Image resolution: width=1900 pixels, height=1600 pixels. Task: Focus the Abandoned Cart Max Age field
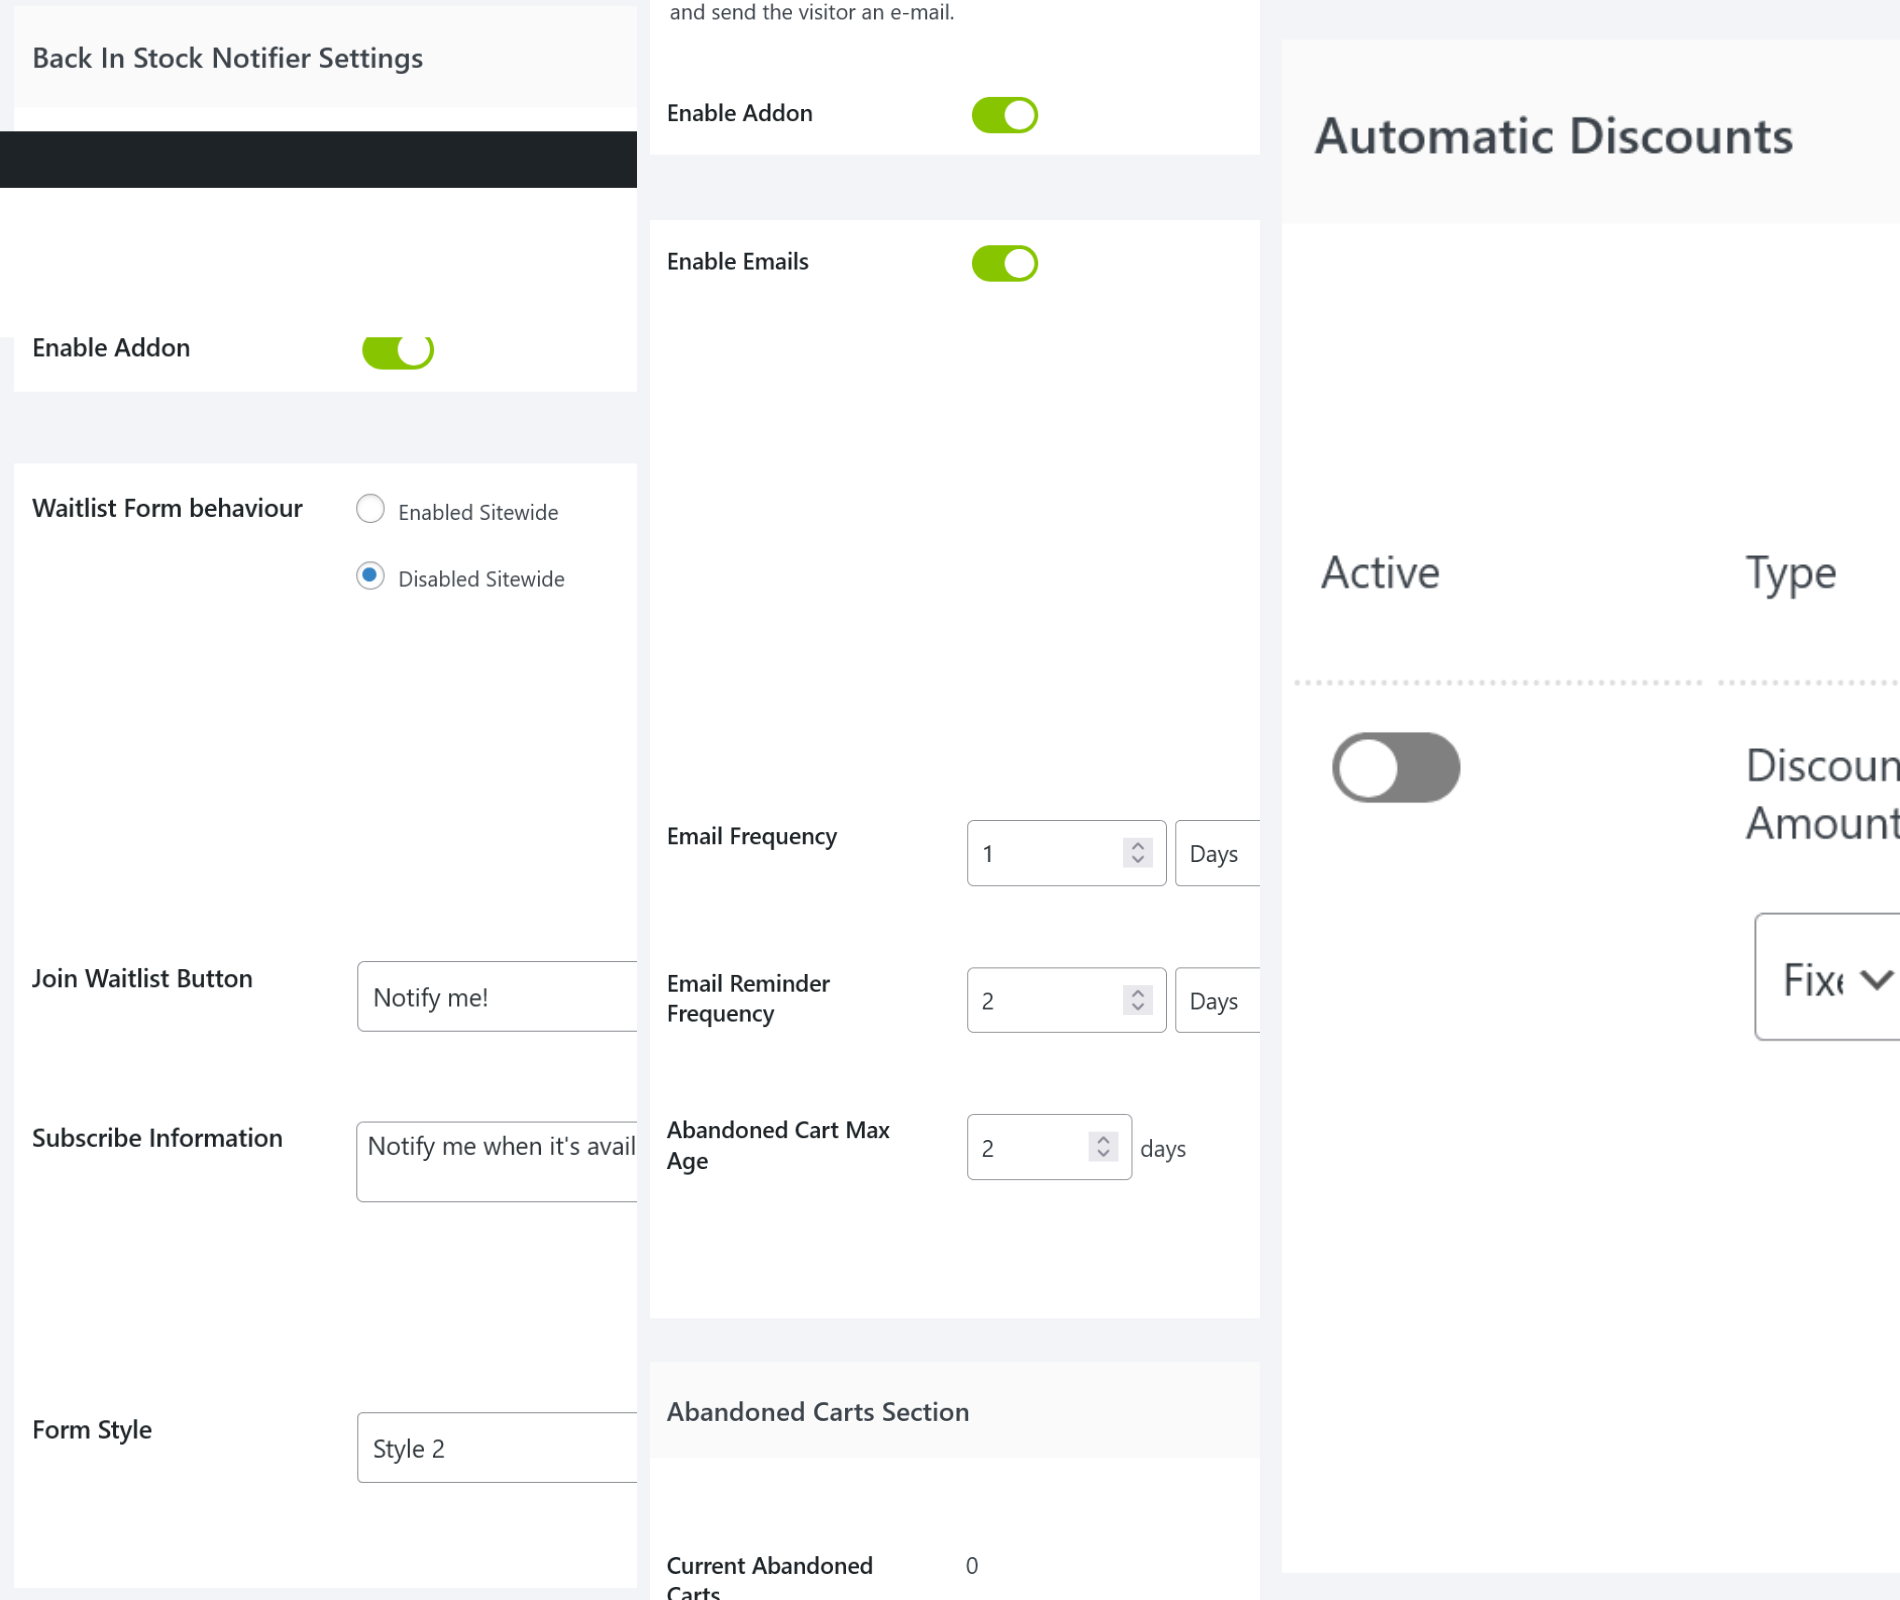[x=1025, y=1148]
